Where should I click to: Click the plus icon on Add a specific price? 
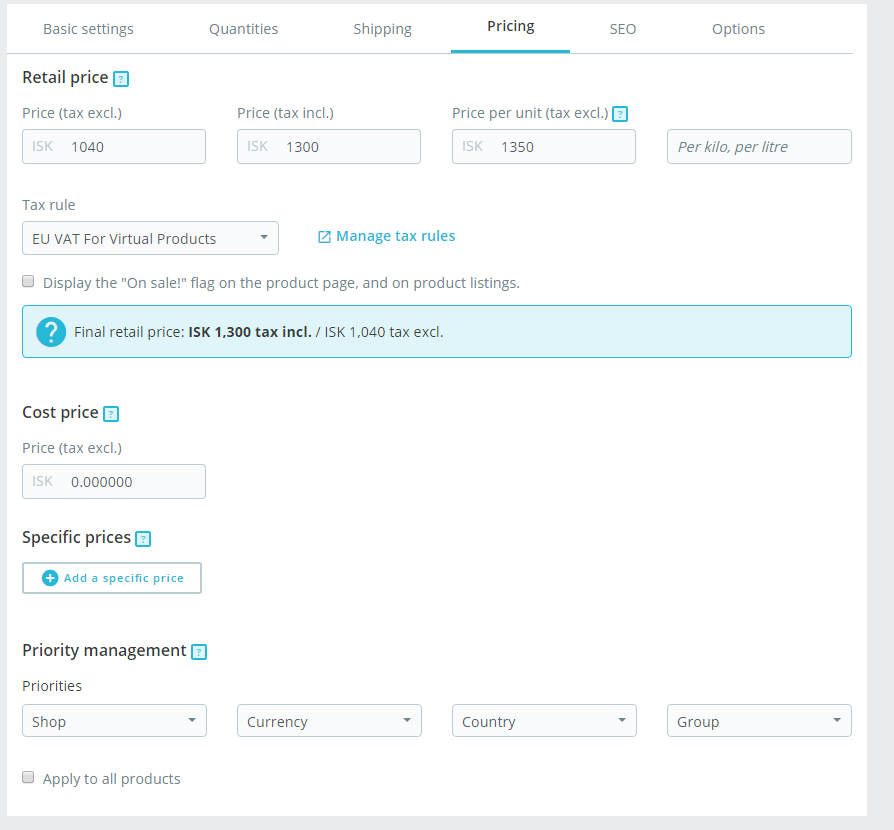pos(50,578)
